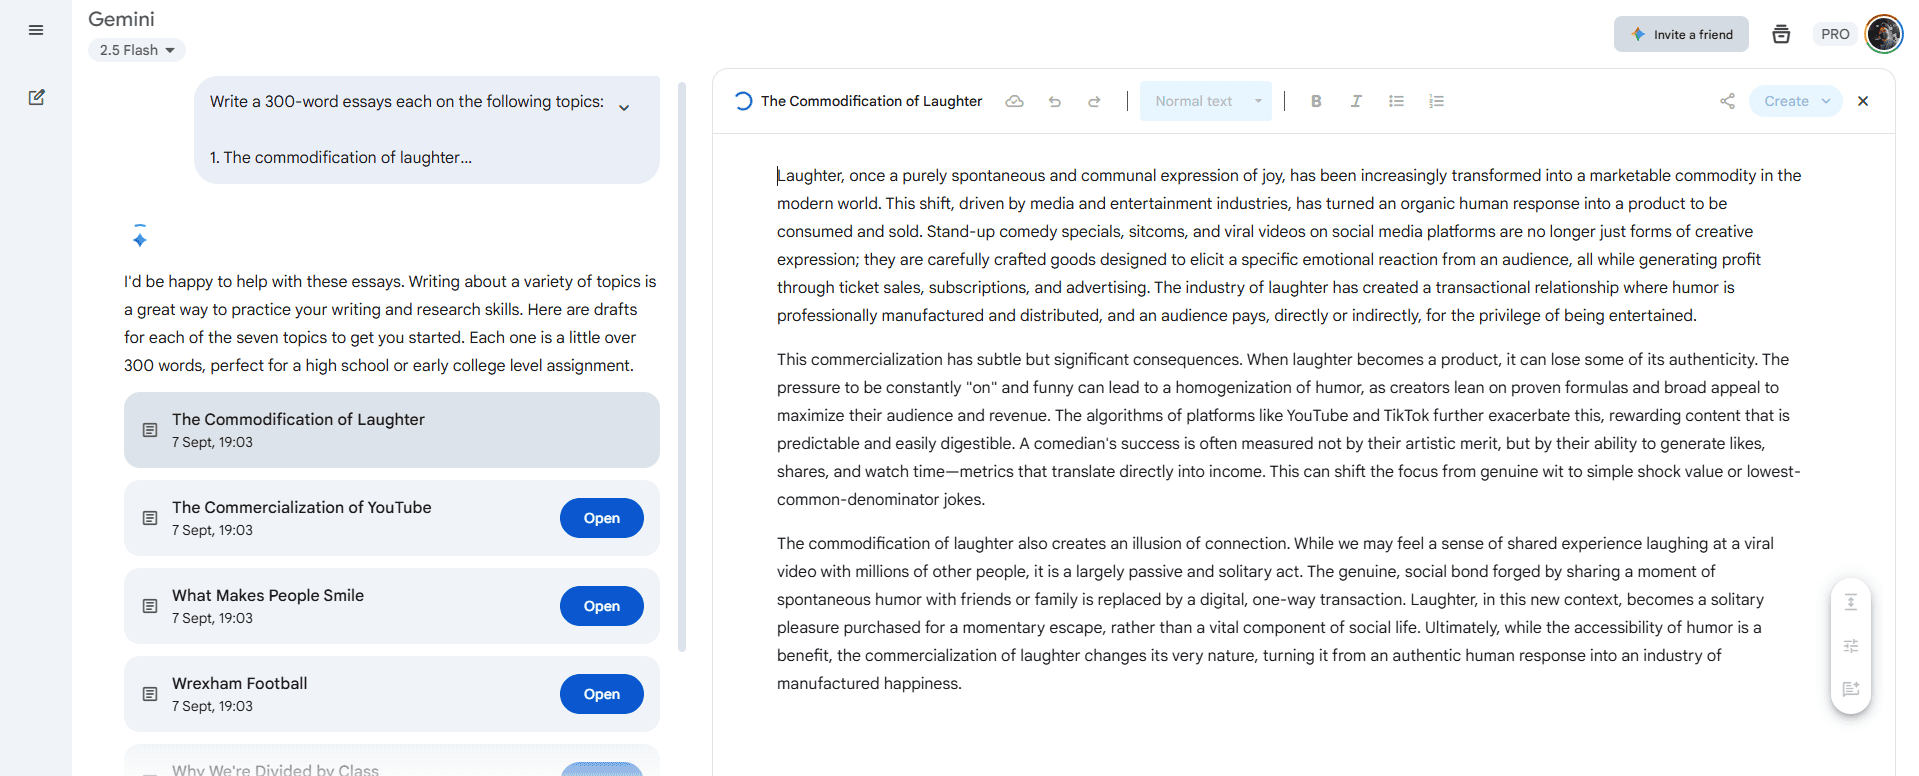Image resolution: width=1919 pixels, height=776 pixels.
Task: Insert a numbered list
Action: [x=1436, y=101]
